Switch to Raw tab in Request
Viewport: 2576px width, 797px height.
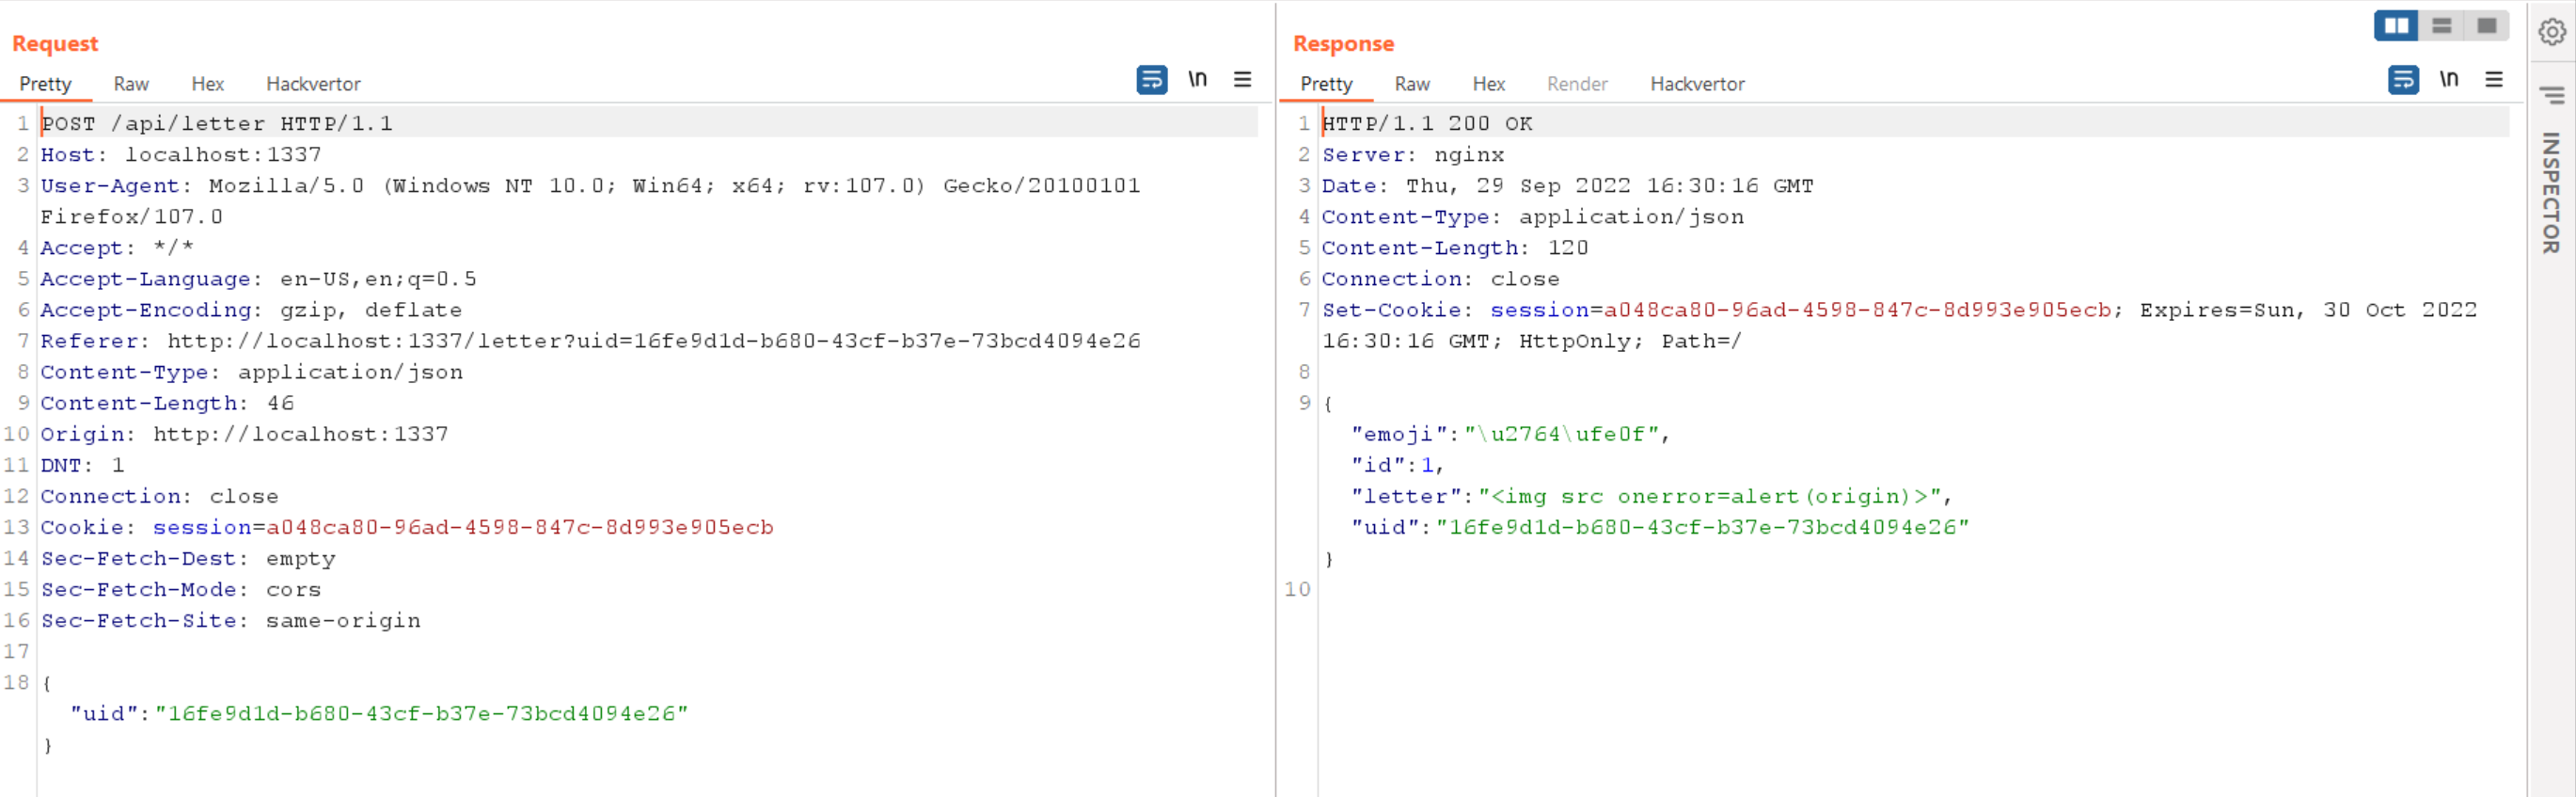click(131, 84)
